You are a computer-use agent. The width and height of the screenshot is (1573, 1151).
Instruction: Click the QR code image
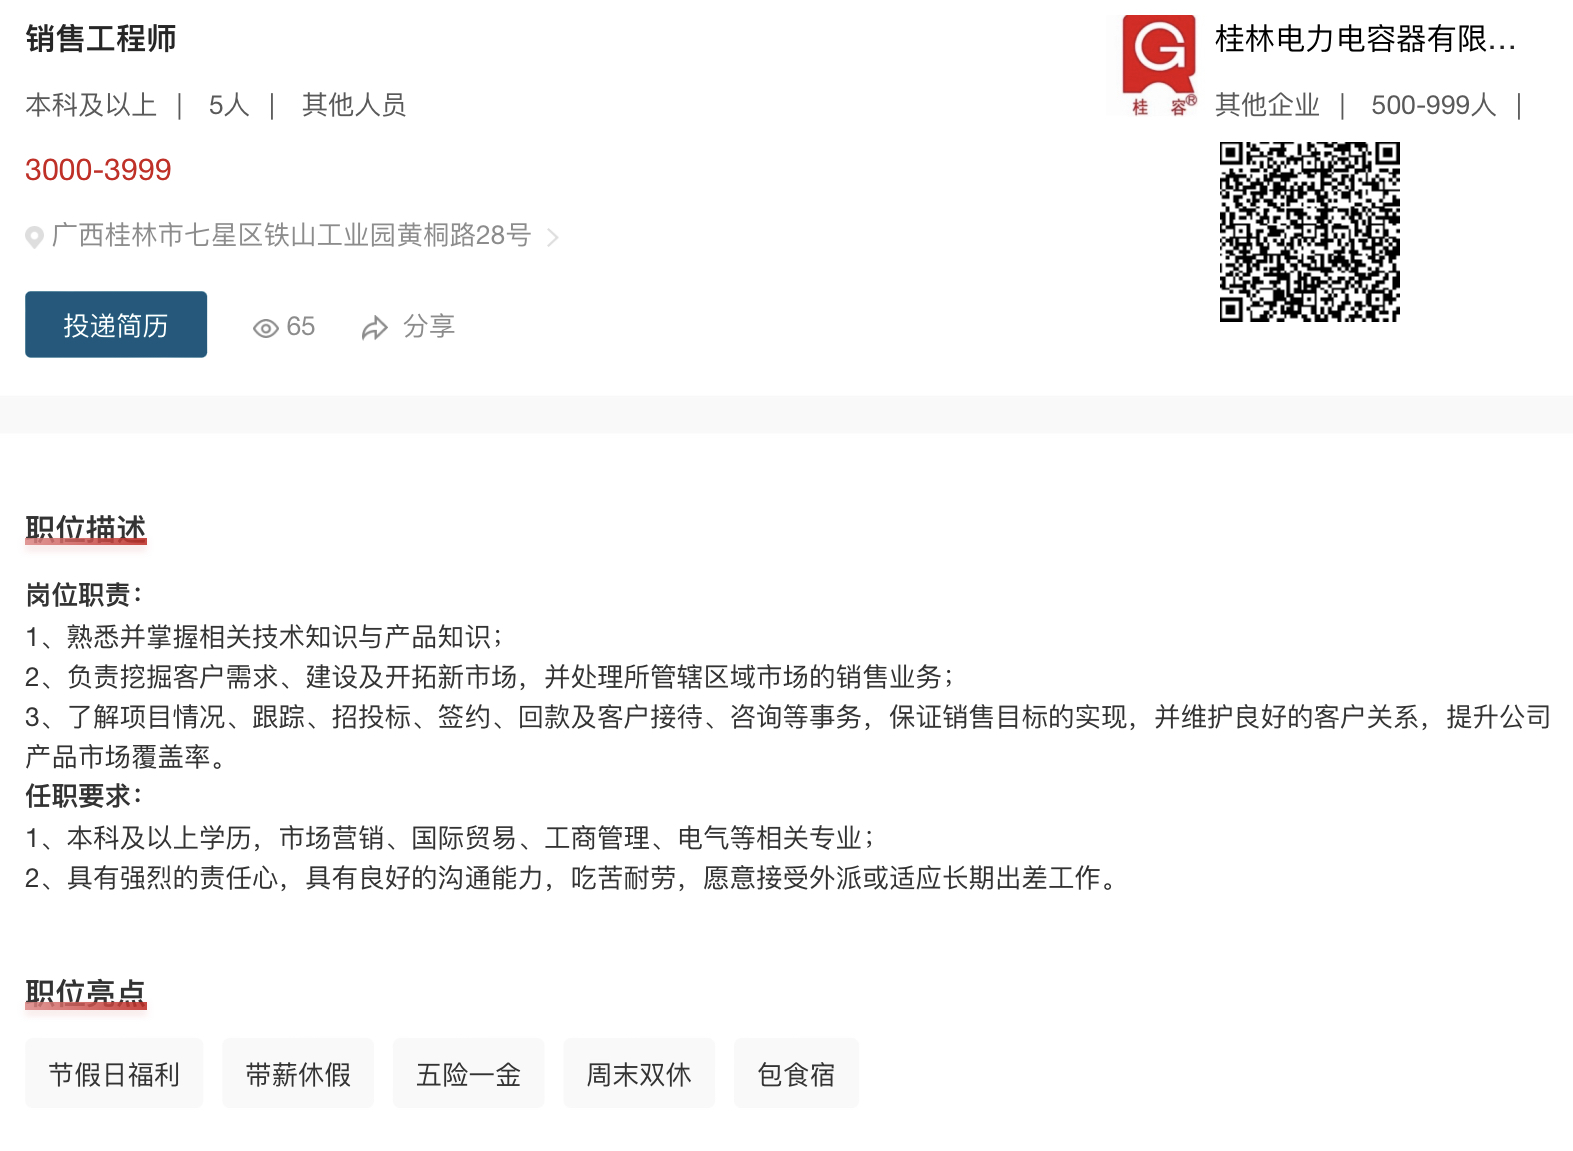[x=1309, y=231]
